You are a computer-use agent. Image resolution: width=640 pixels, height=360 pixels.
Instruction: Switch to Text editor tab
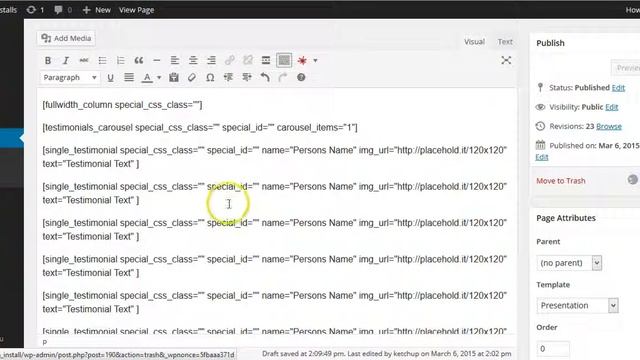pos(505,42)
